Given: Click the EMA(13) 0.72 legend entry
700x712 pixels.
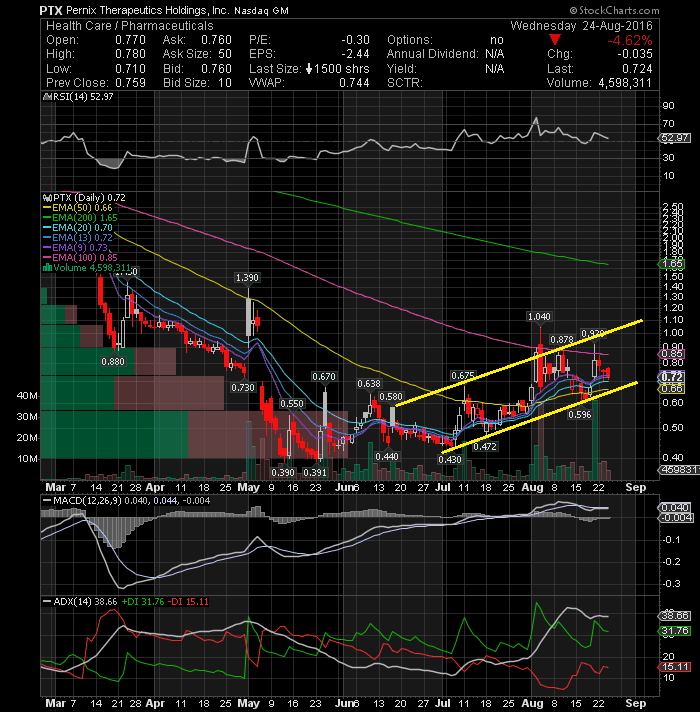Looking at the screenshot, I should click(x=82, y=238).
